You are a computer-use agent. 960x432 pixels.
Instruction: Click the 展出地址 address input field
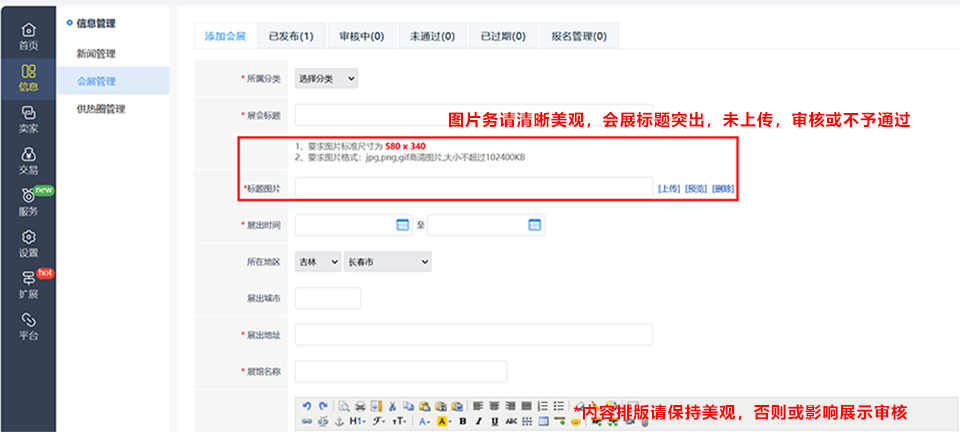point(474,334)
